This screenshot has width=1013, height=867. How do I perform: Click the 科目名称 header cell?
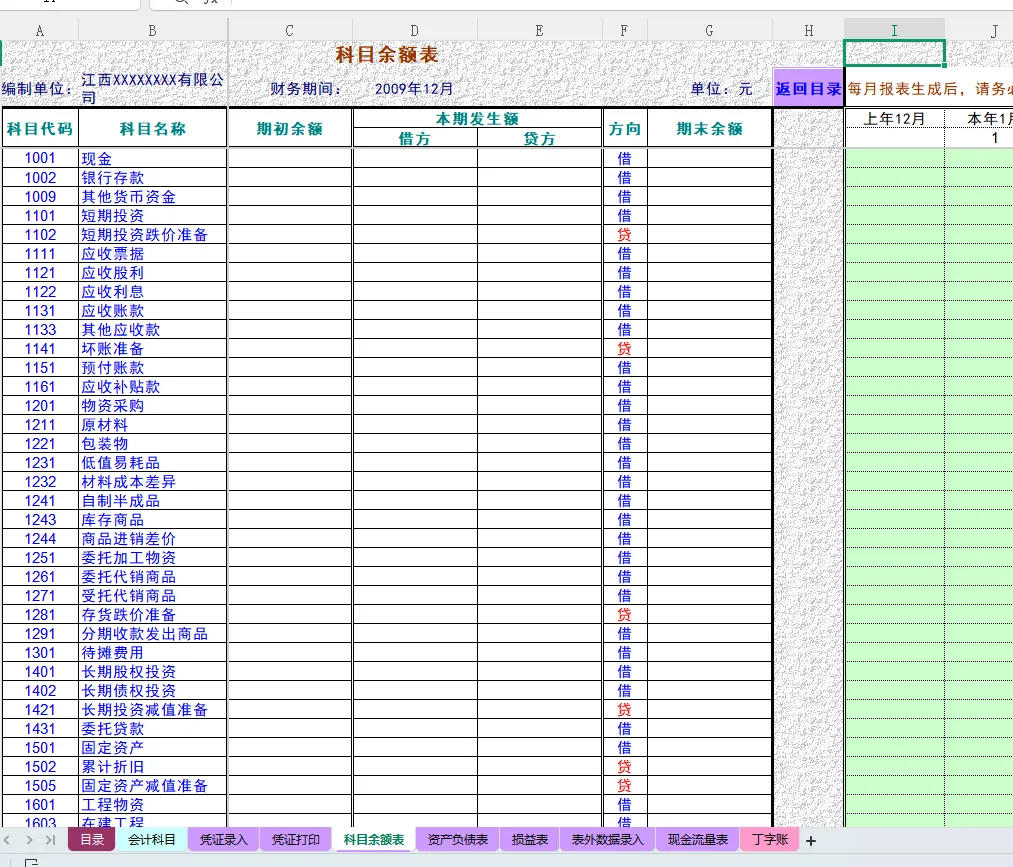coord(152,129)
